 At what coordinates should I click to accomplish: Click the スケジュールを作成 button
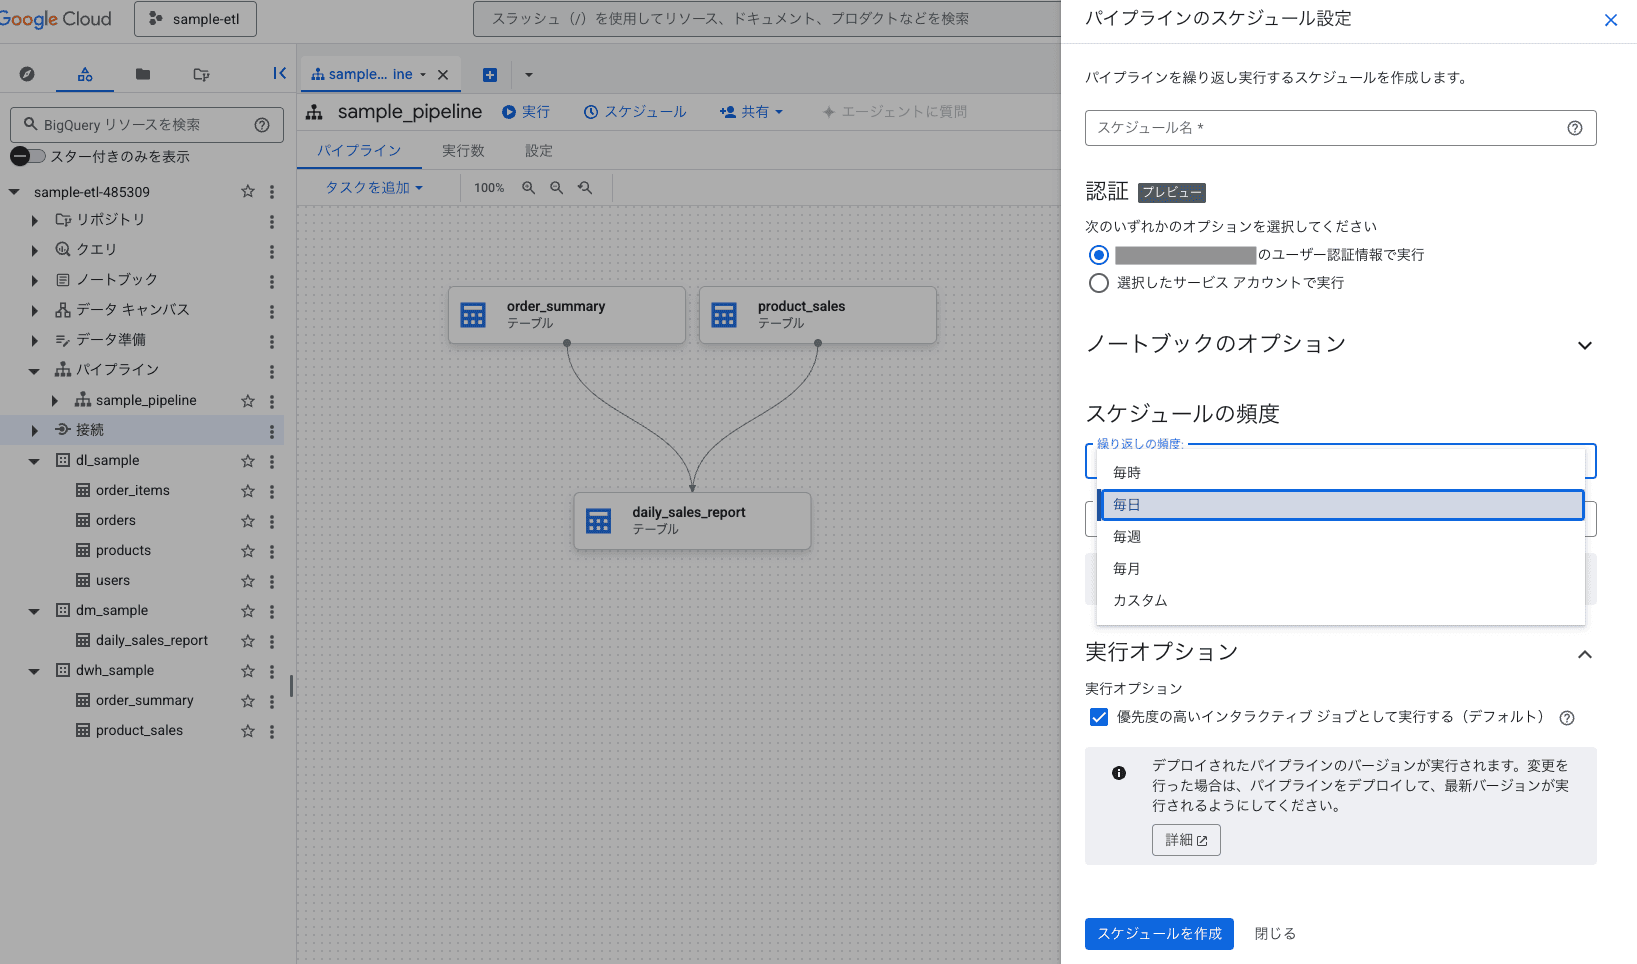[x=1158, y=933]
